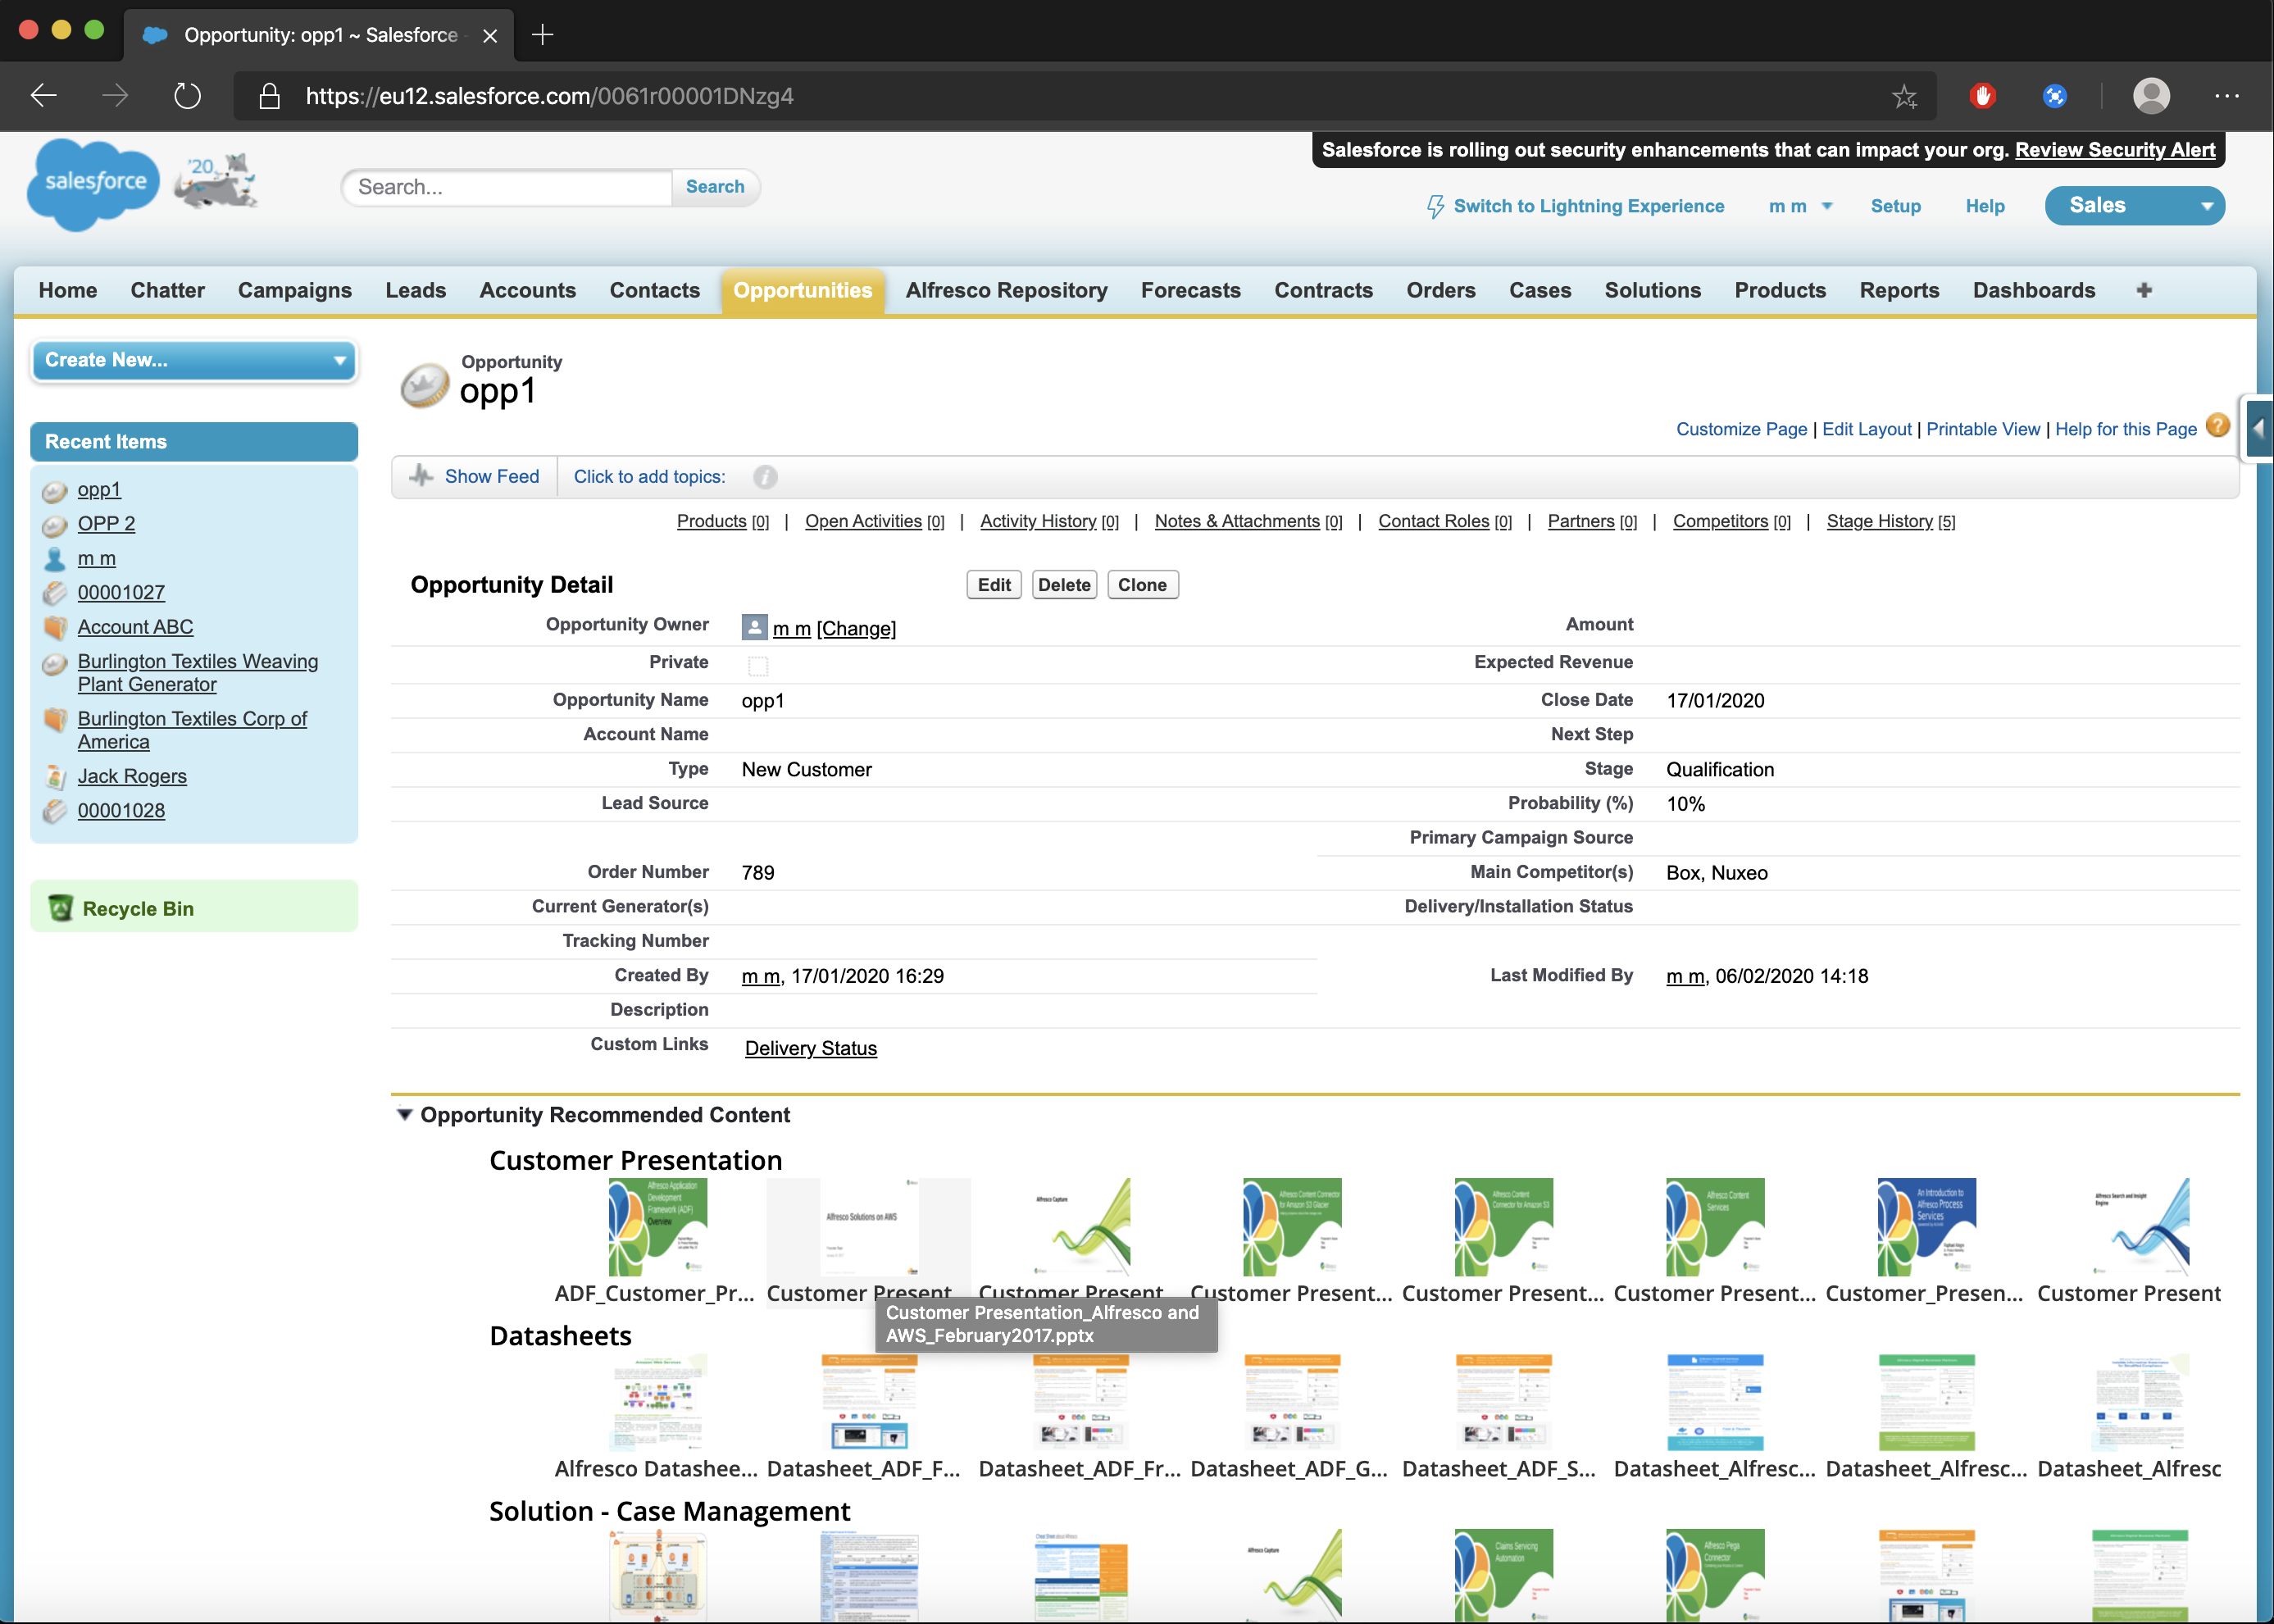The image size is (2274, 1624).
Task: Click the browser profile avatar icon
Action: tap(2151, 96)
